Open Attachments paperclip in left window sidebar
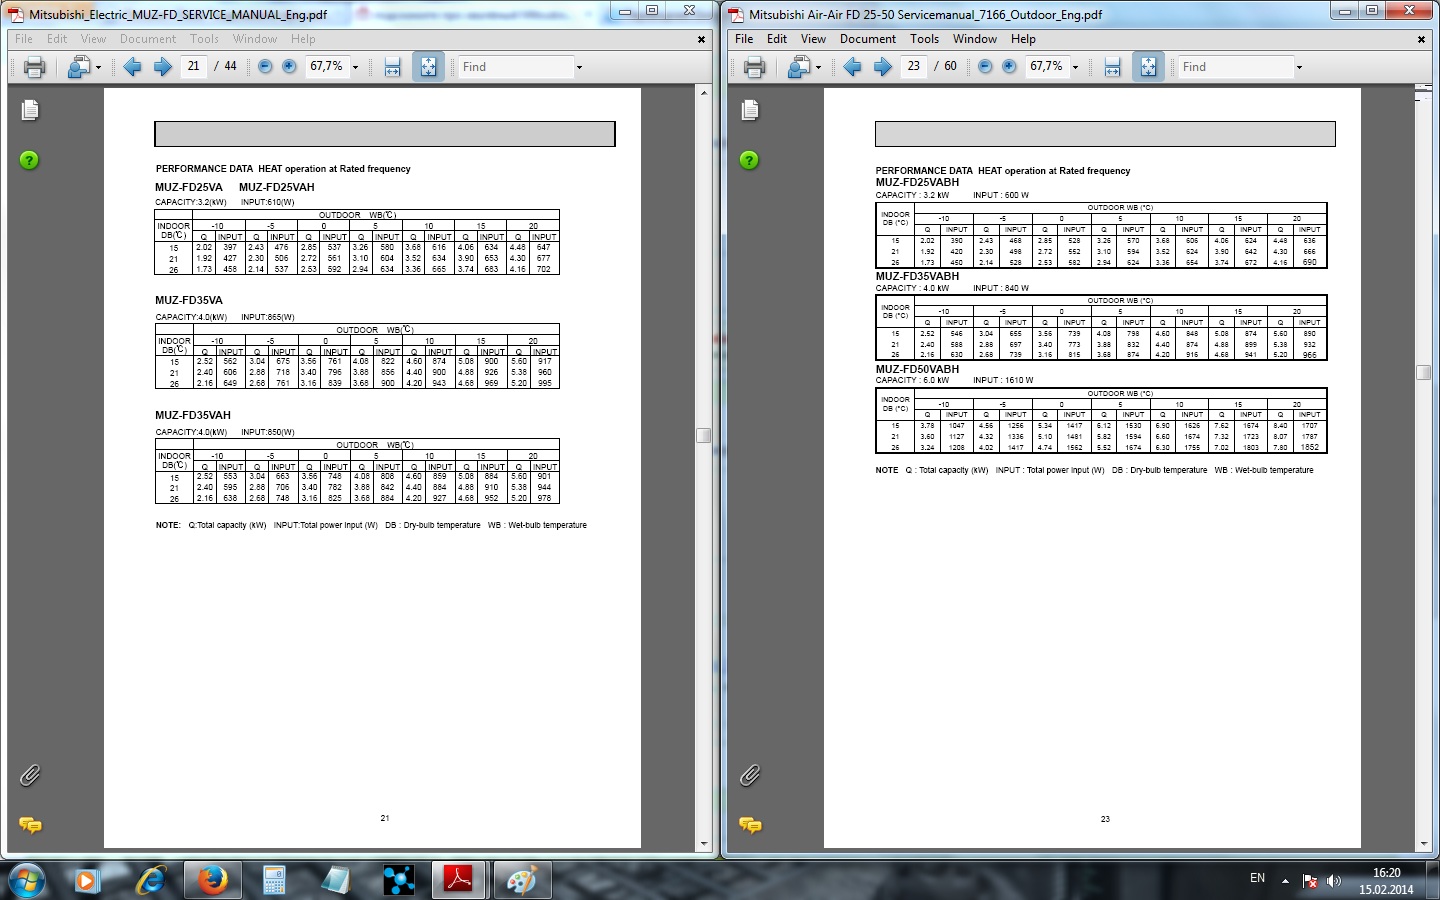 (30, 775)
